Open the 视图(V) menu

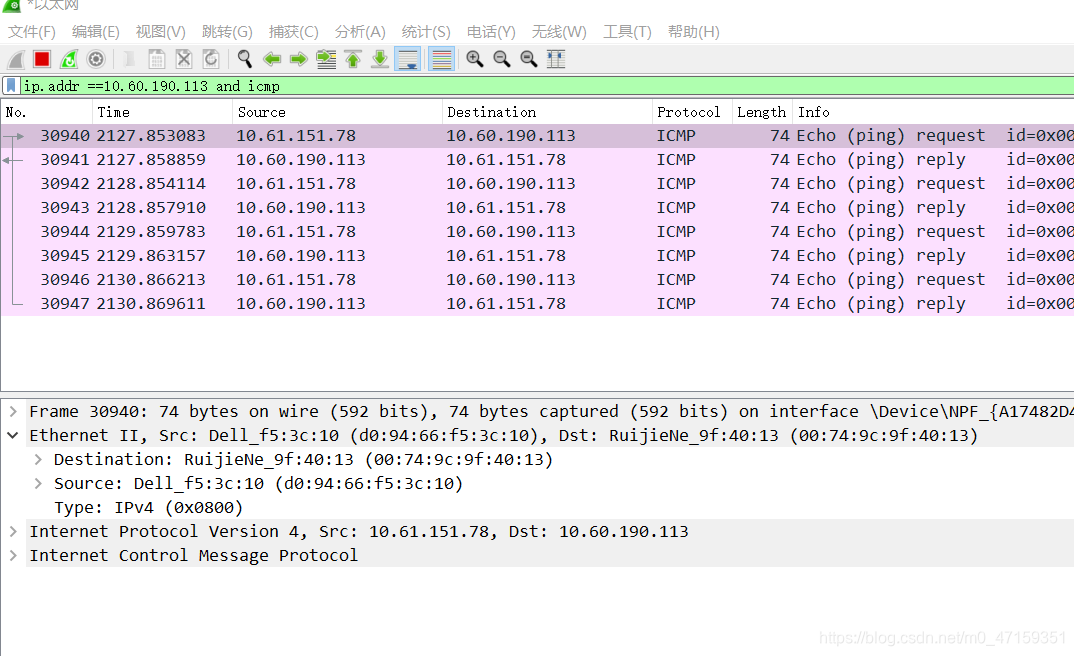pos(160,32)
